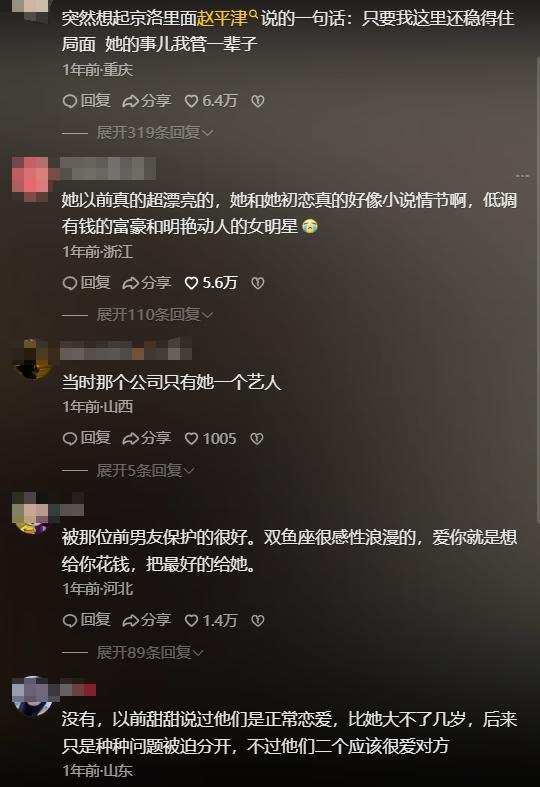Click broken heart on the 河北 comment
The image size is (540, 787).
point(257,621)
